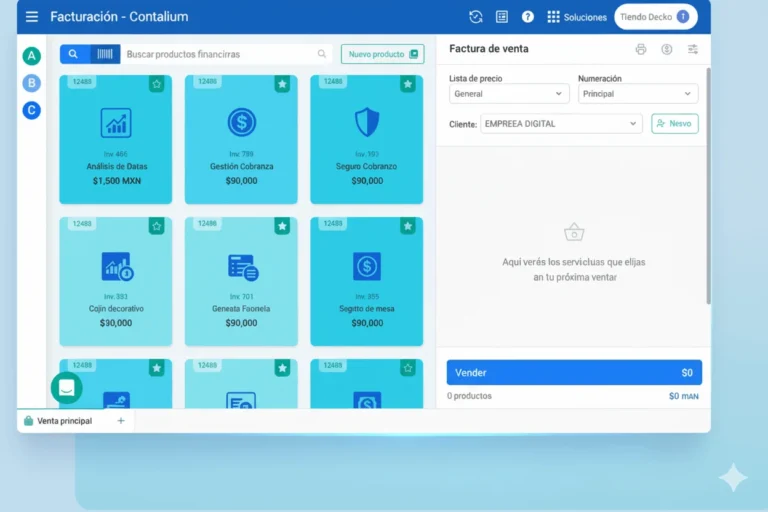768x512 pixels.
Task: Expand the Numeración Principal dropdown
Action: point(638,94)
